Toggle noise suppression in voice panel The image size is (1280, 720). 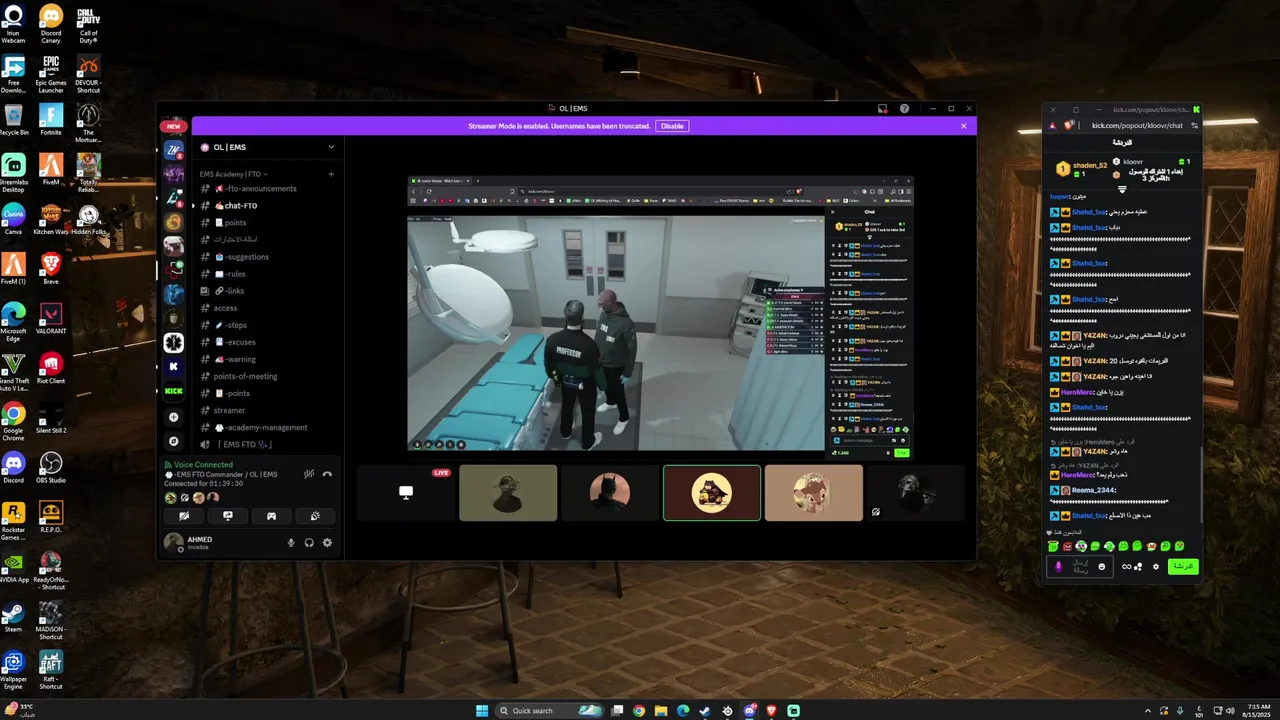pos(309,474)
